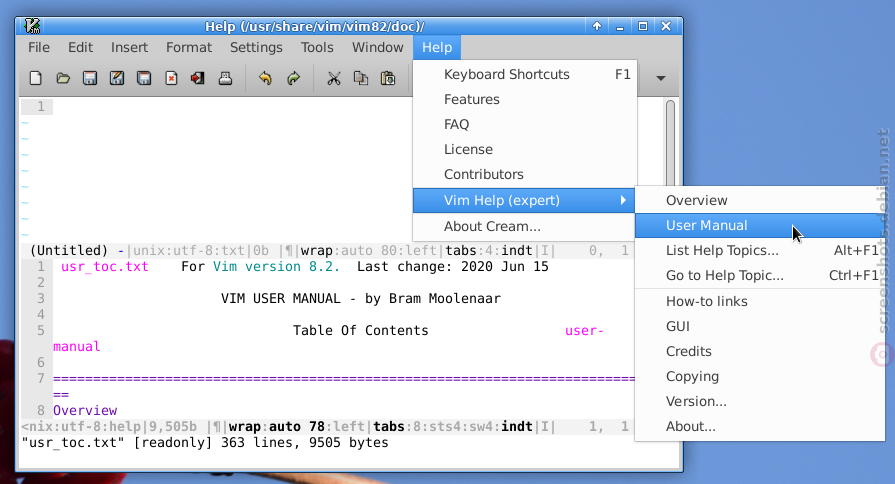Select Version... in the submenu

(760, 402)
